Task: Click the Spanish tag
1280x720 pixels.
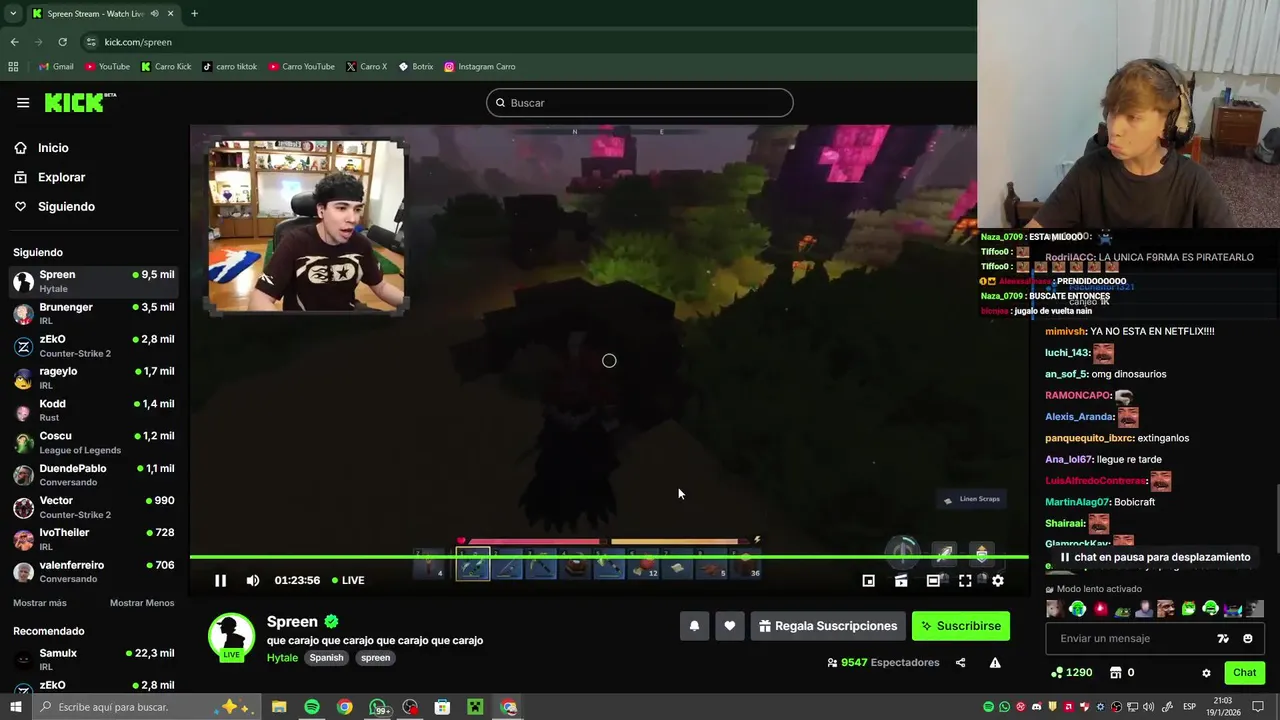Action: 326,658
